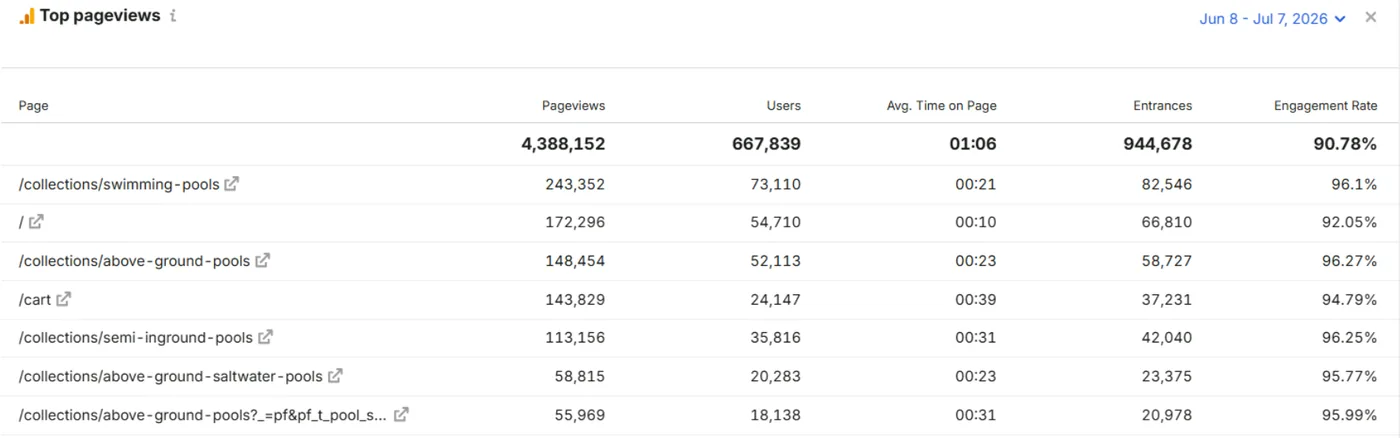The height and width of the screenshot is (438, 1400).
Task: Click entrances value 23,375
Action: pos(1166,376)
